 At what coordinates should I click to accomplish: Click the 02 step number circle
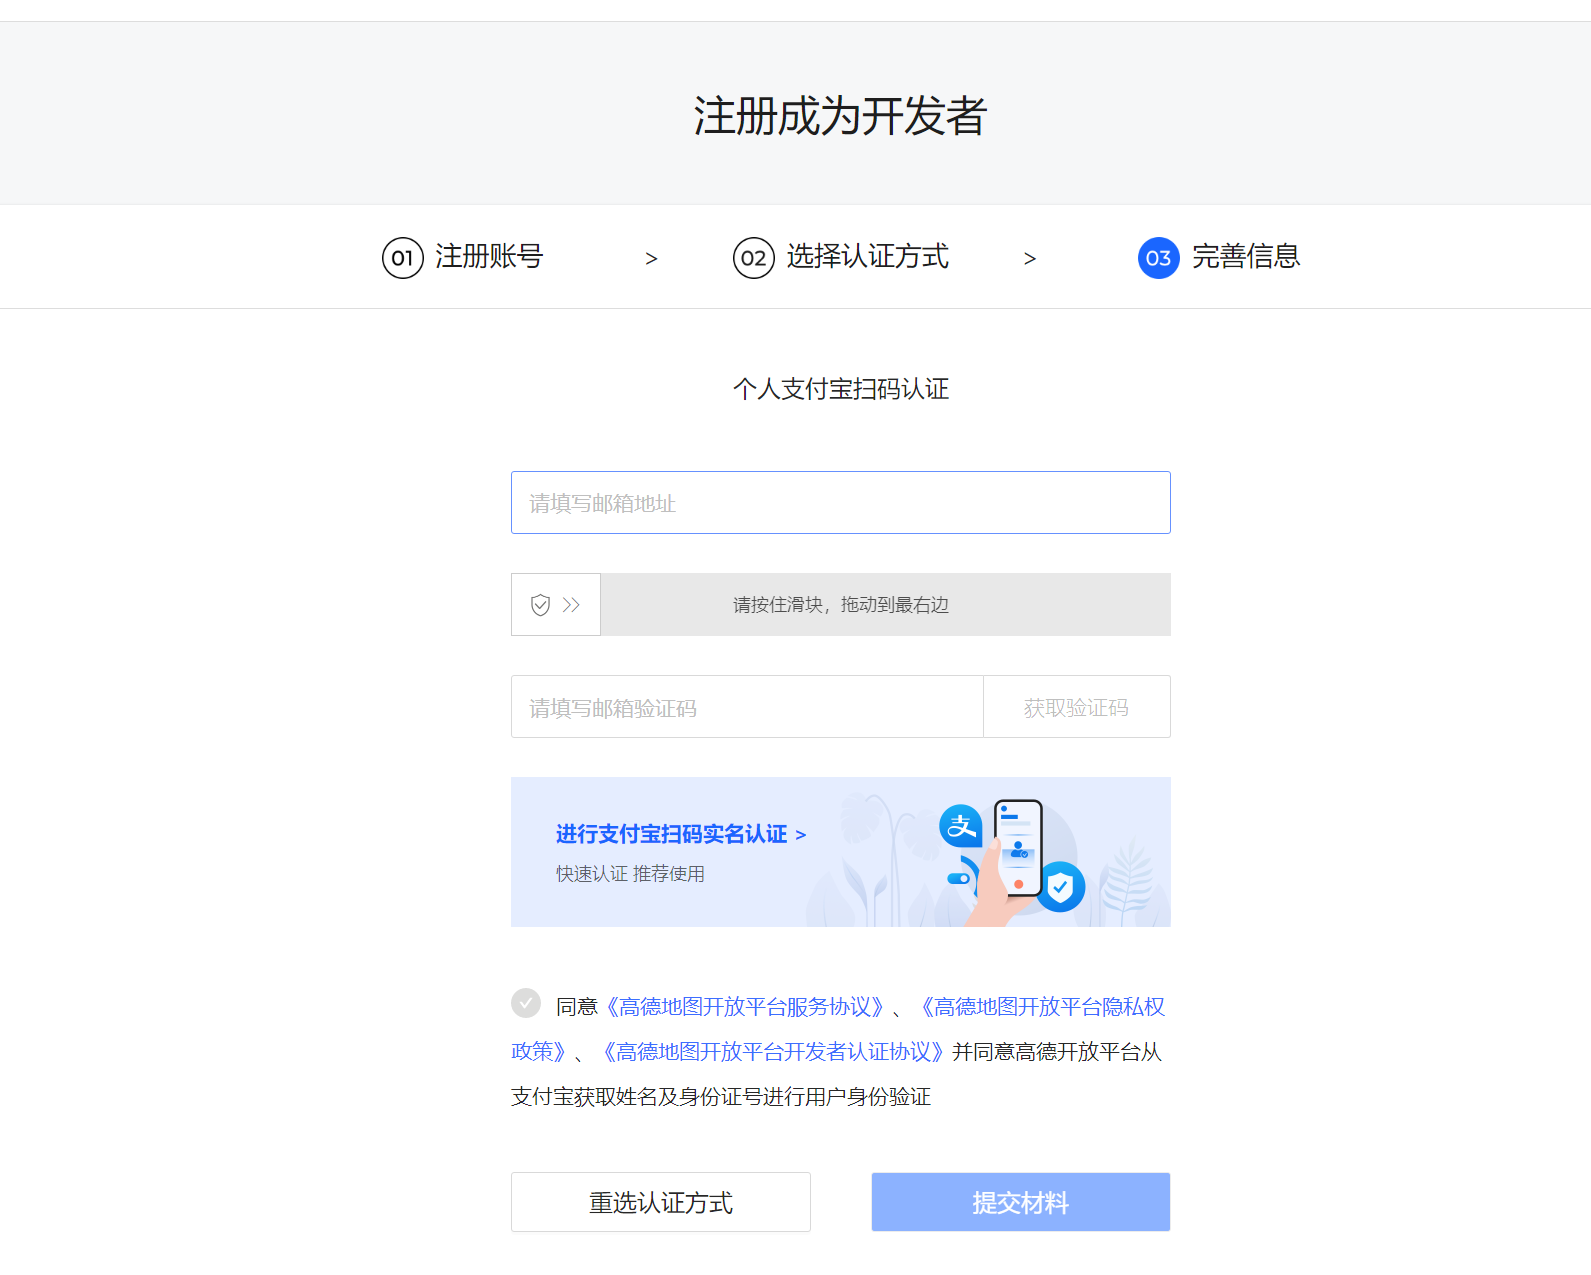[x=754, y=258]
